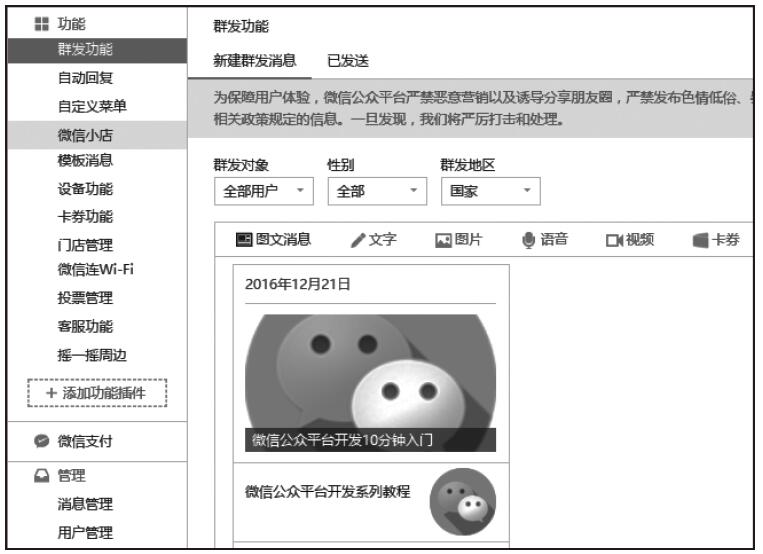Select the 视频 camera icon
Viewport: 763px width, 554px height.
(612, 240)
